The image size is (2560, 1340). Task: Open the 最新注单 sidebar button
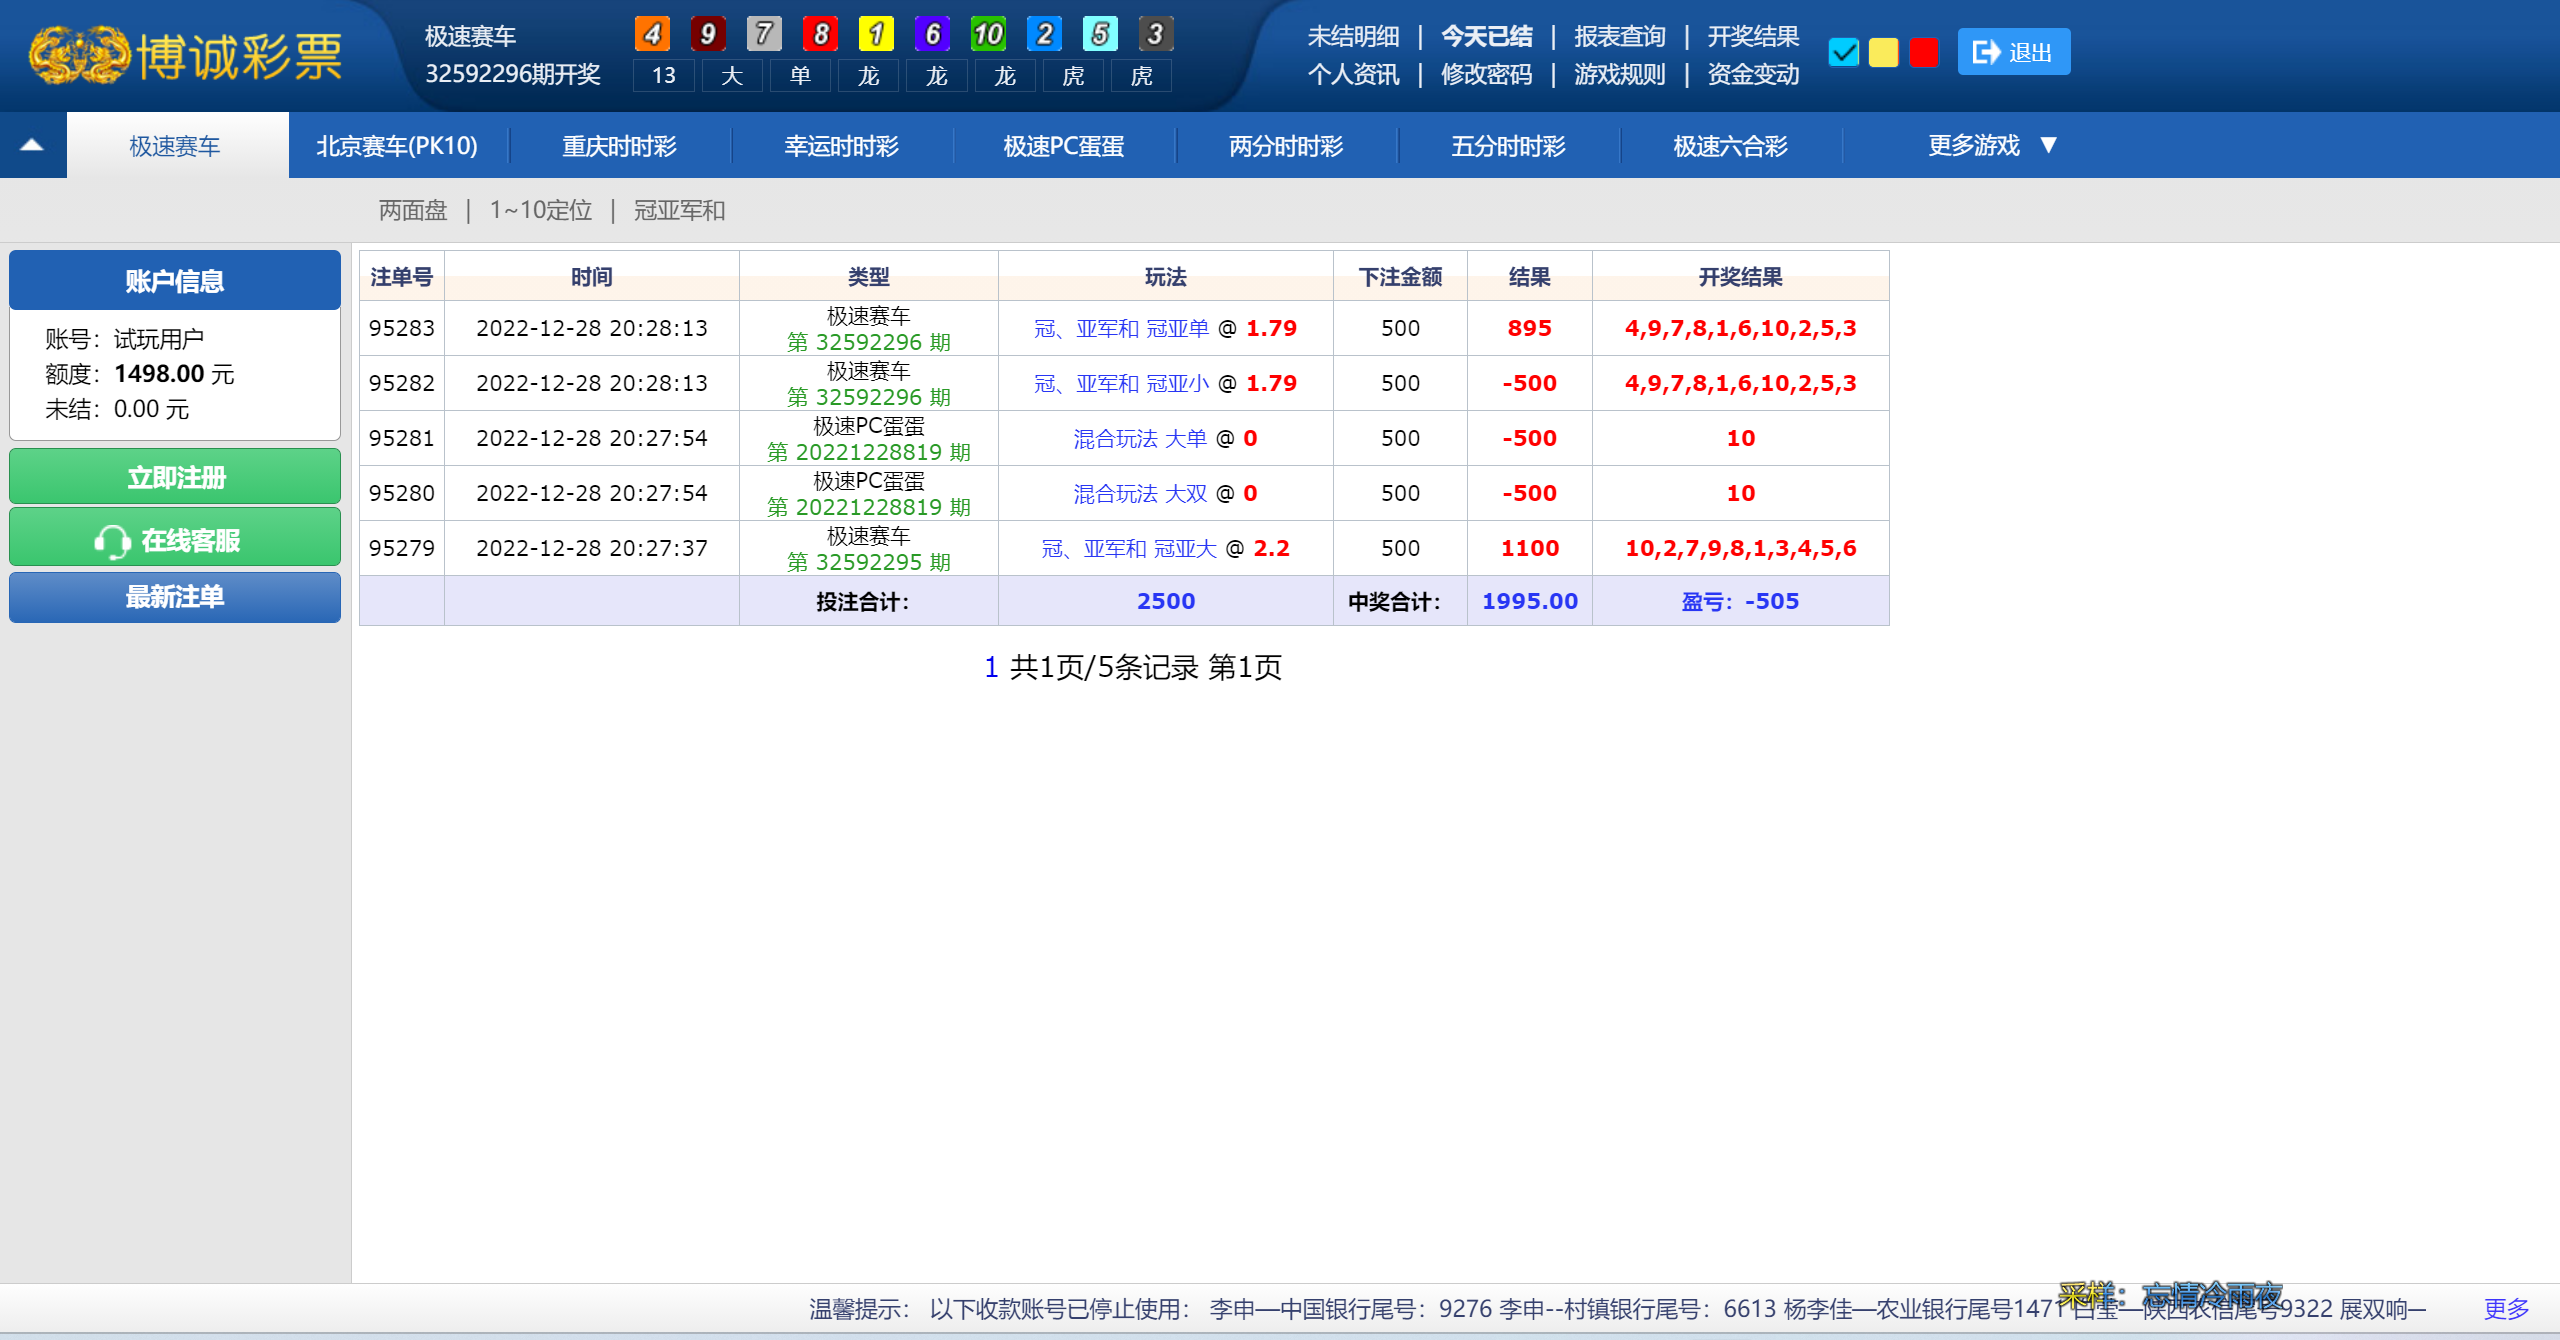pos(175,597)
